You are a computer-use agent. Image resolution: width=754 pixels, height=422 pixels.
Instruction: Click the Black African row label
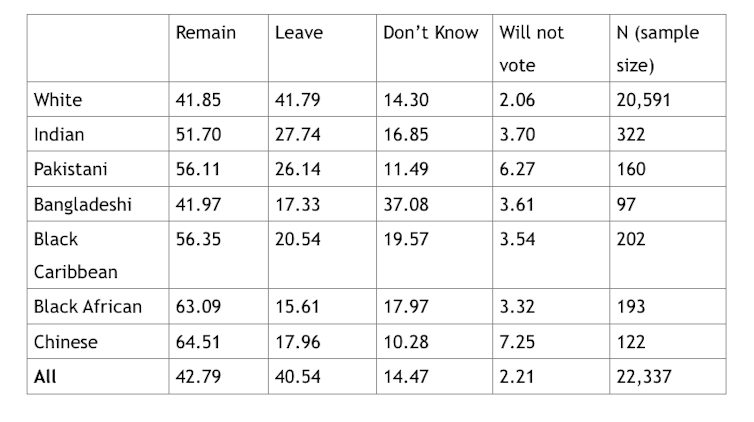click(88, 307)
